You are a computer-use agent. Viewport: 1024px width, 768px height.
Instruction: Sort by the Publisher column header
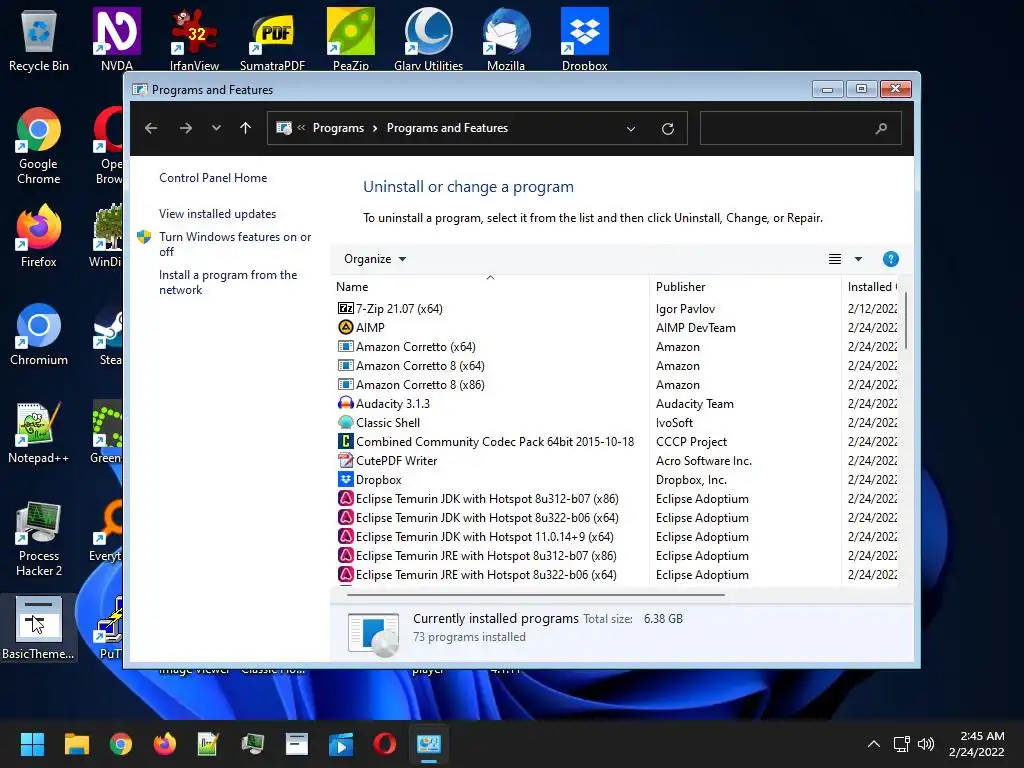point(745,287)
